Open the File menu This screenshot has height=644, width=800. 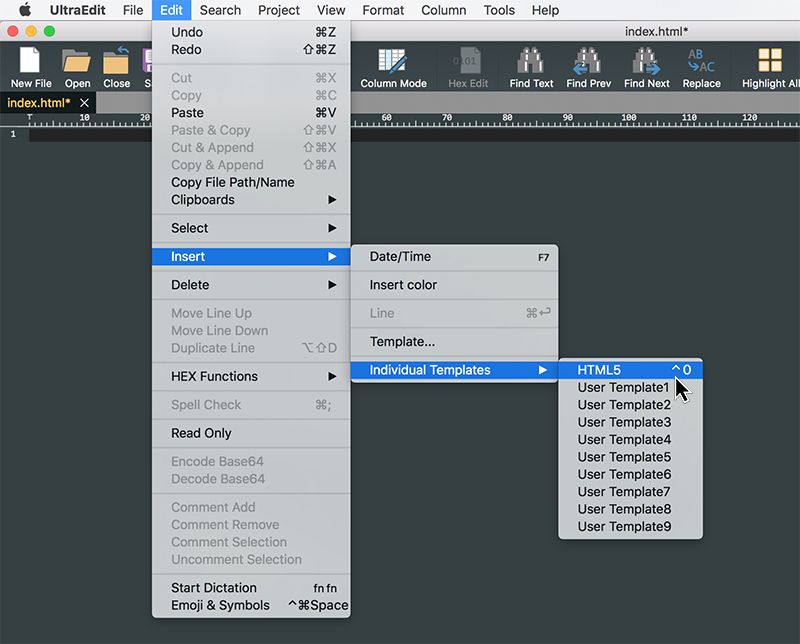point(133,10)
